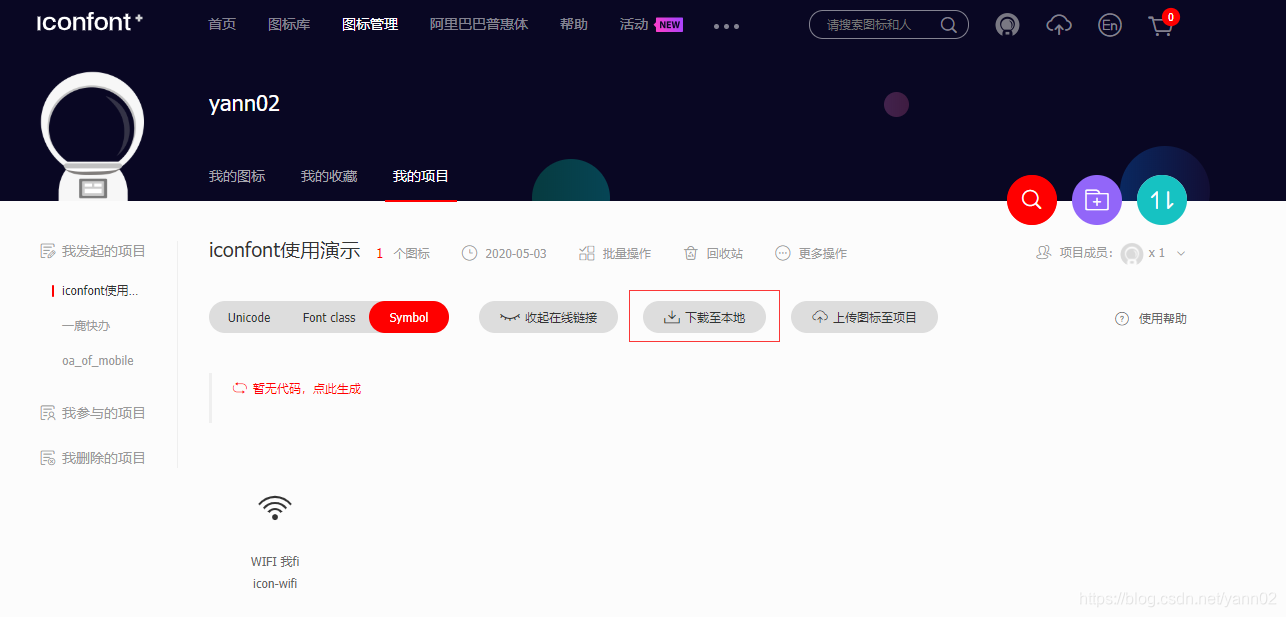
Task: Switch to 我的项目 tab
Action: [421, 176]
